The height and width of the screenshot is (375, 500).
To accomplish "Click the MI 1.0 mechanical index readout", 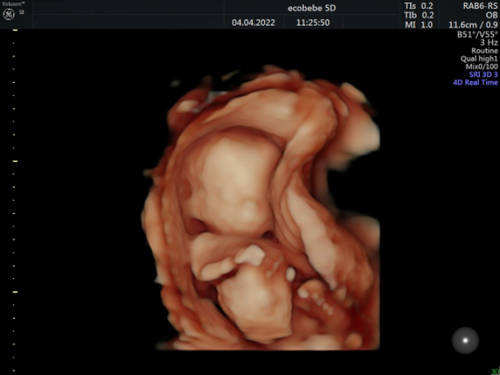I will coord(419,25).
